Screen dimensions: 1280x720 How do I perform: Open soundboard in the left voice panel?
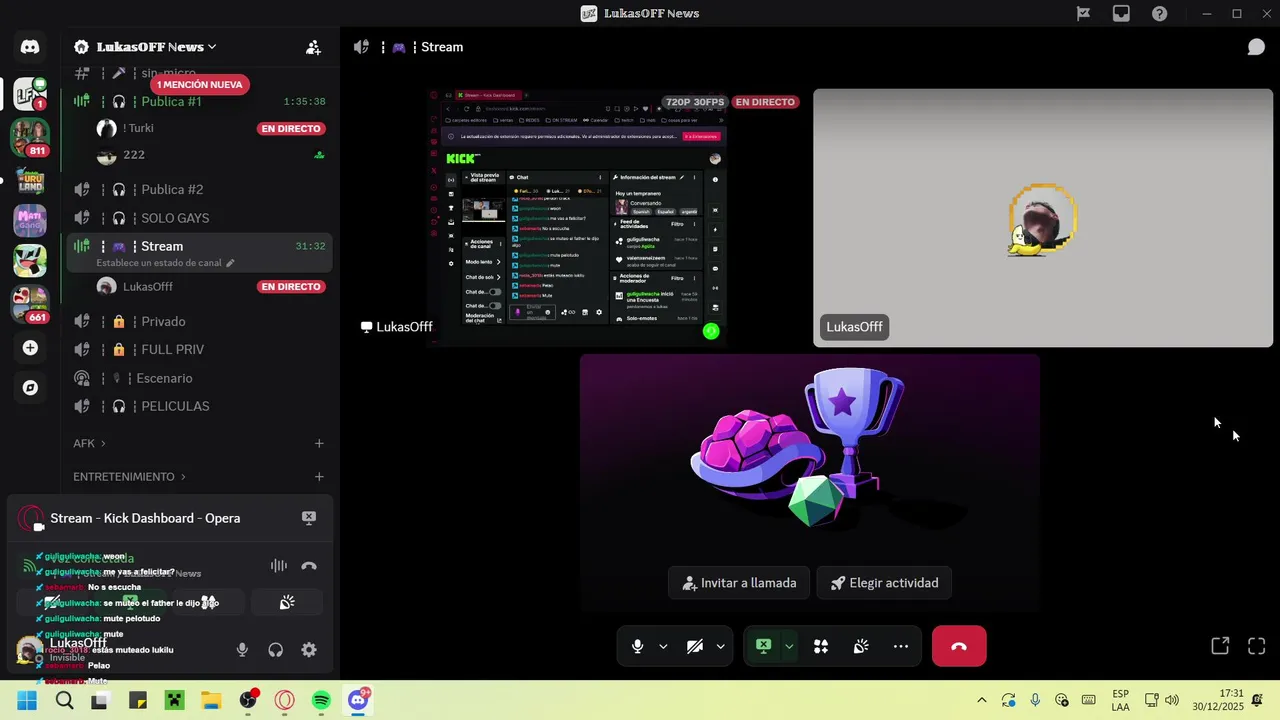point(287,602)
